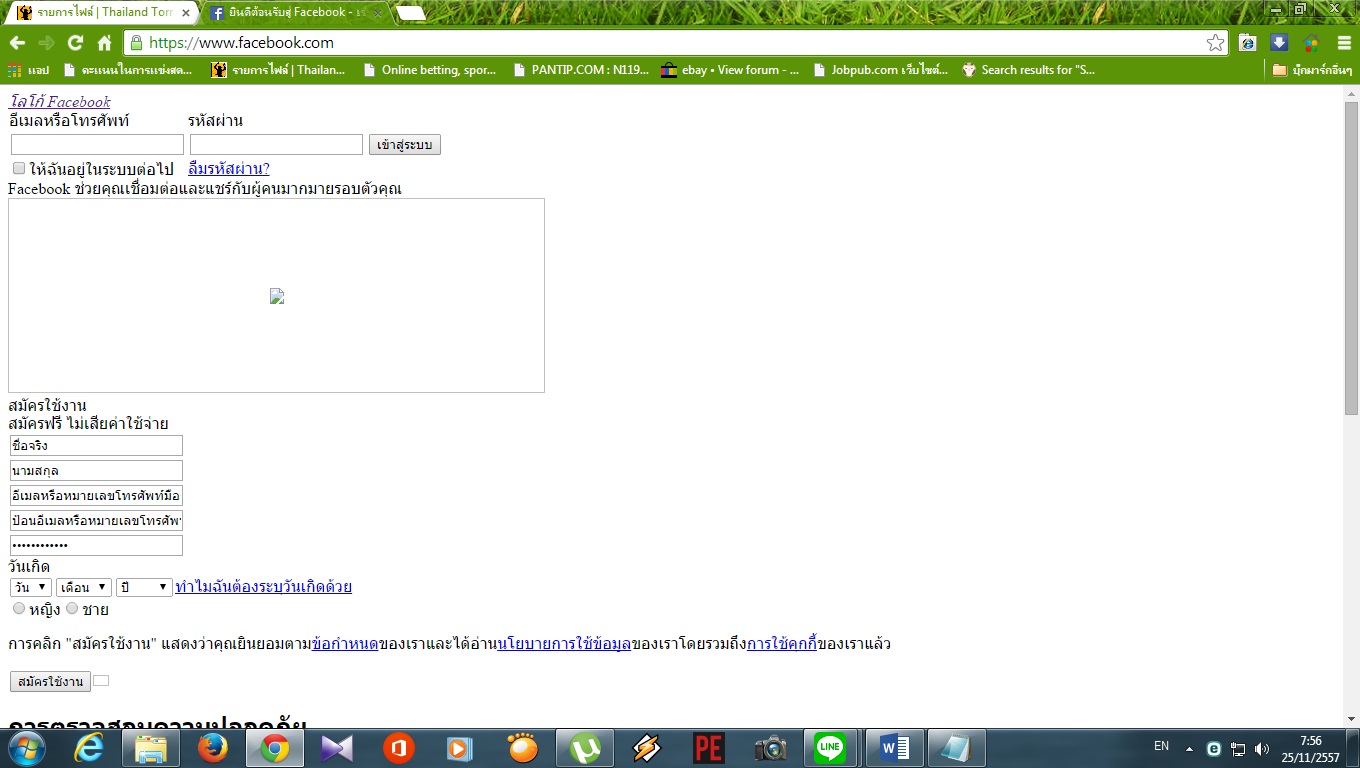Open the browser home page icon
The height and width of the screenshot is (768, 1360).
coord(104,43)
